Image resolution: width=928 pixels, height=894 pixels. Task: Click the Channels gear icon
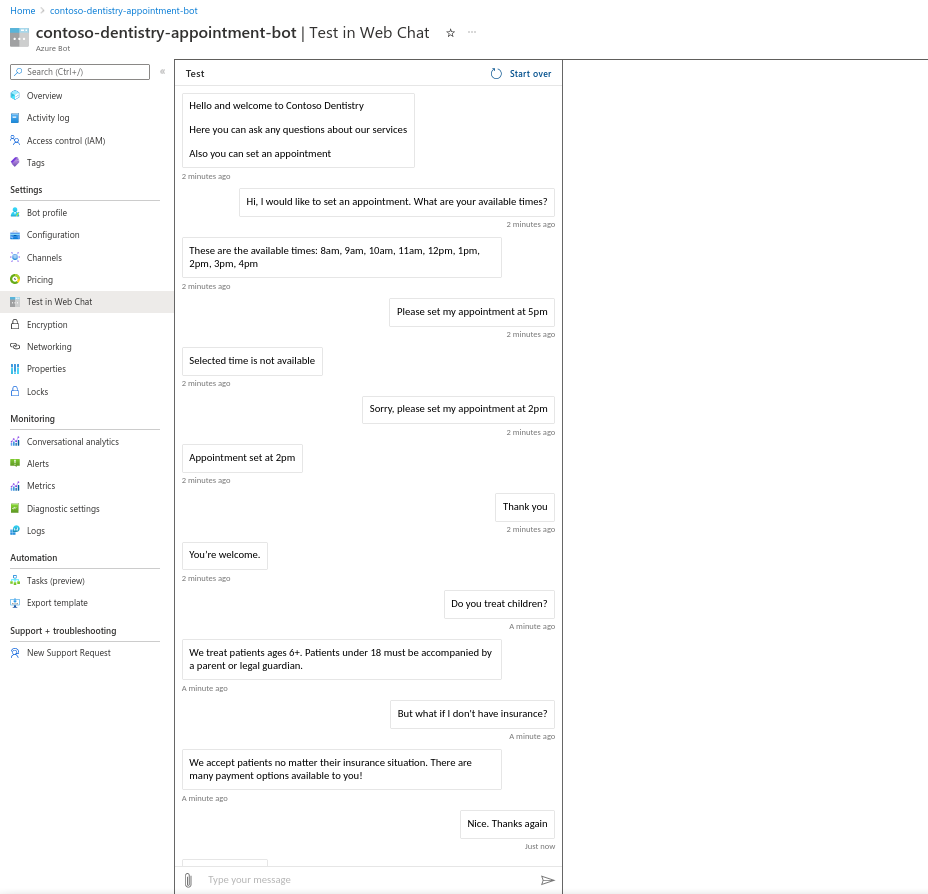(x=15, y=257)
